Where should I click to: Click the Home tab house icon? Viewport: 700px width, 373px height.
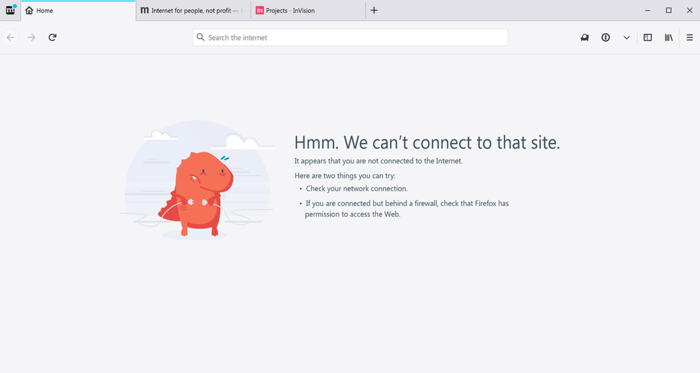[x=29, y=10]
